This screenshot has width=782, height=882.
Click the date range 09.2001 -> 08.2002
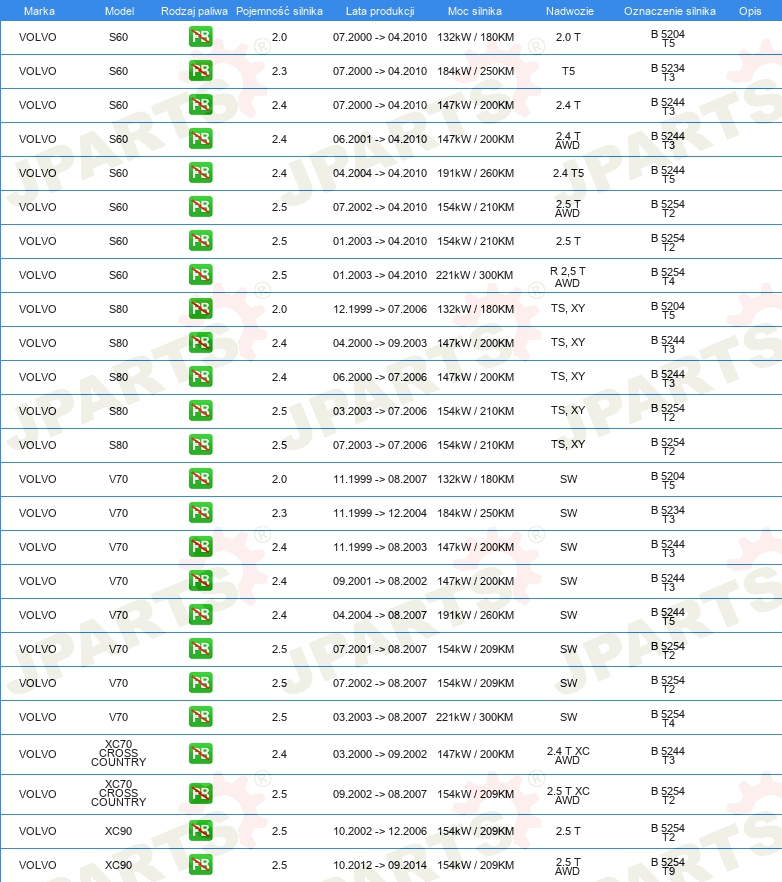(380, 582)
